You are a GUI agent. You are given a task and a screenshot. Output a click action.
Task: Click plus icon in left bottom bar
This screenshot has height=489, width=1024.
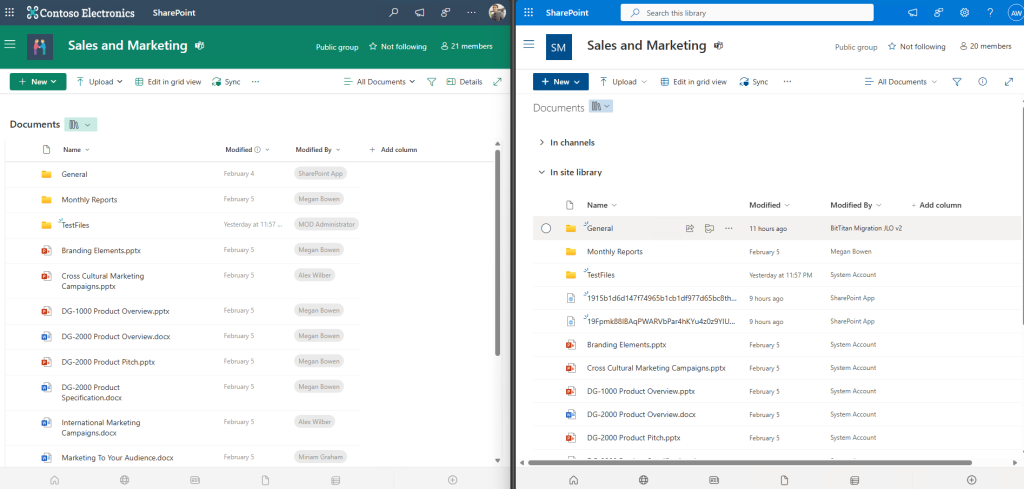453,480
